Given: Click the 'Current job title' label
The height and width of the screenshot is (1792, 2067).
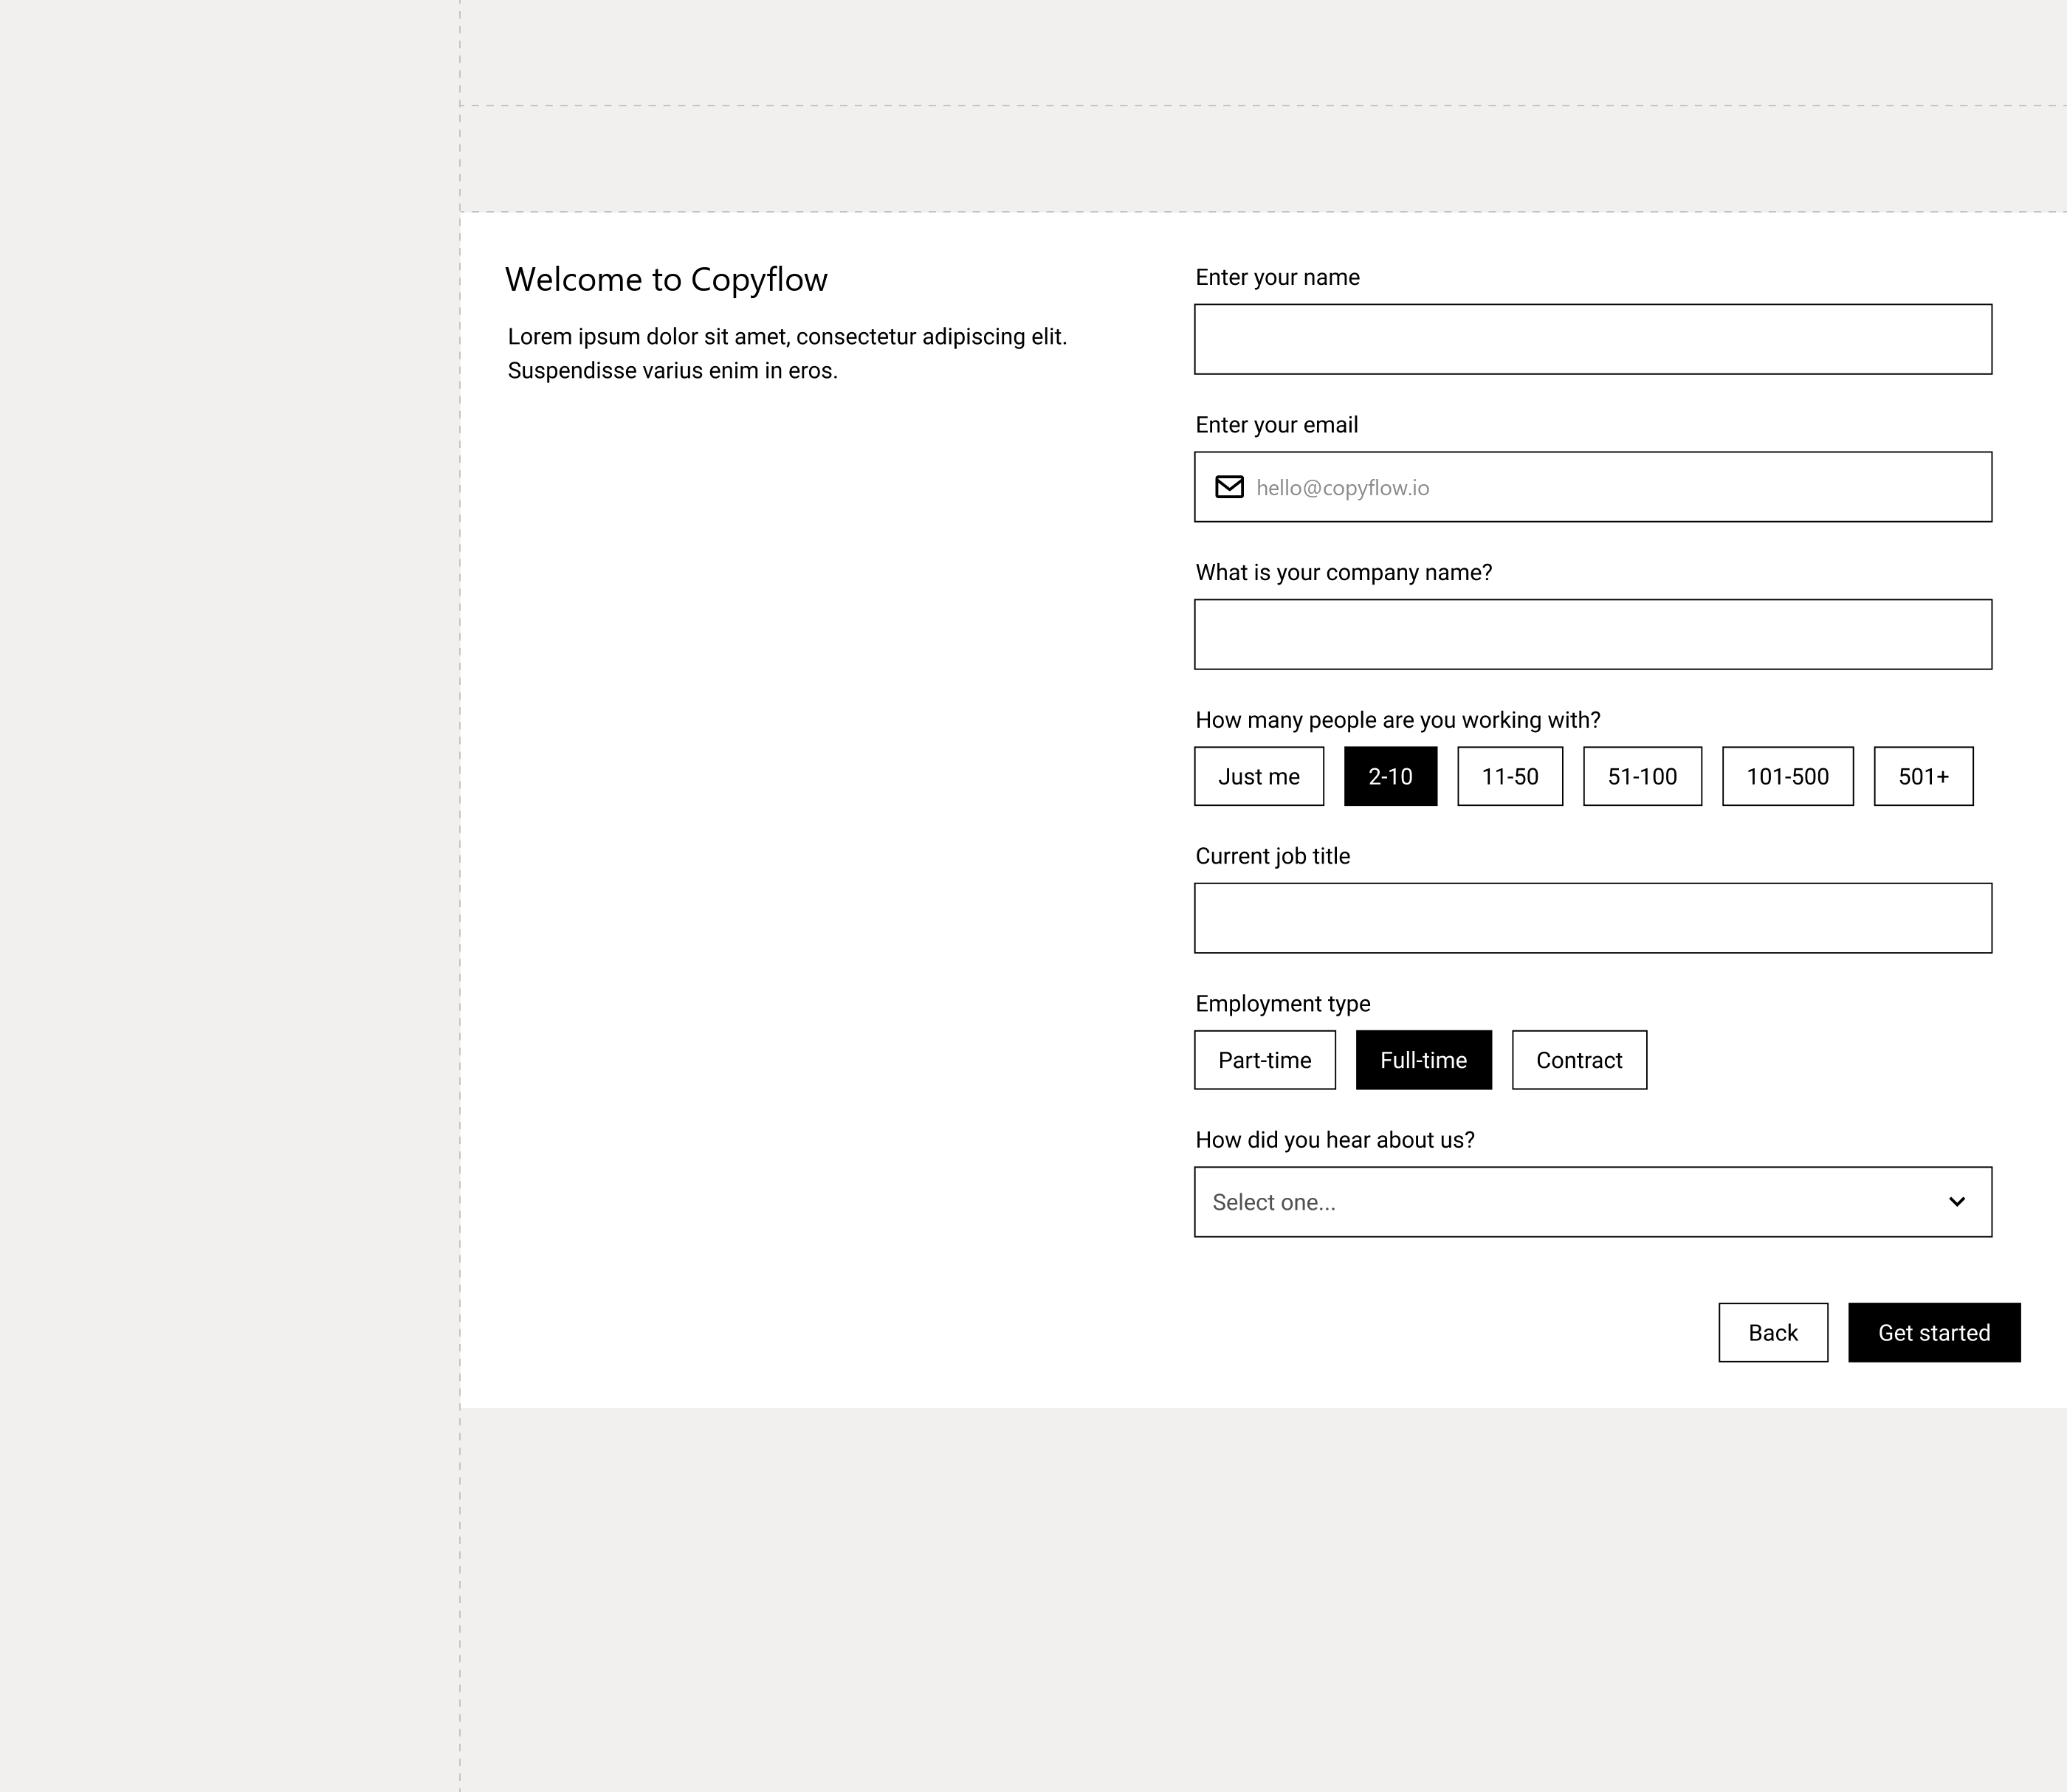Looking at the screenshot, I should click(x=1272, y=856).
